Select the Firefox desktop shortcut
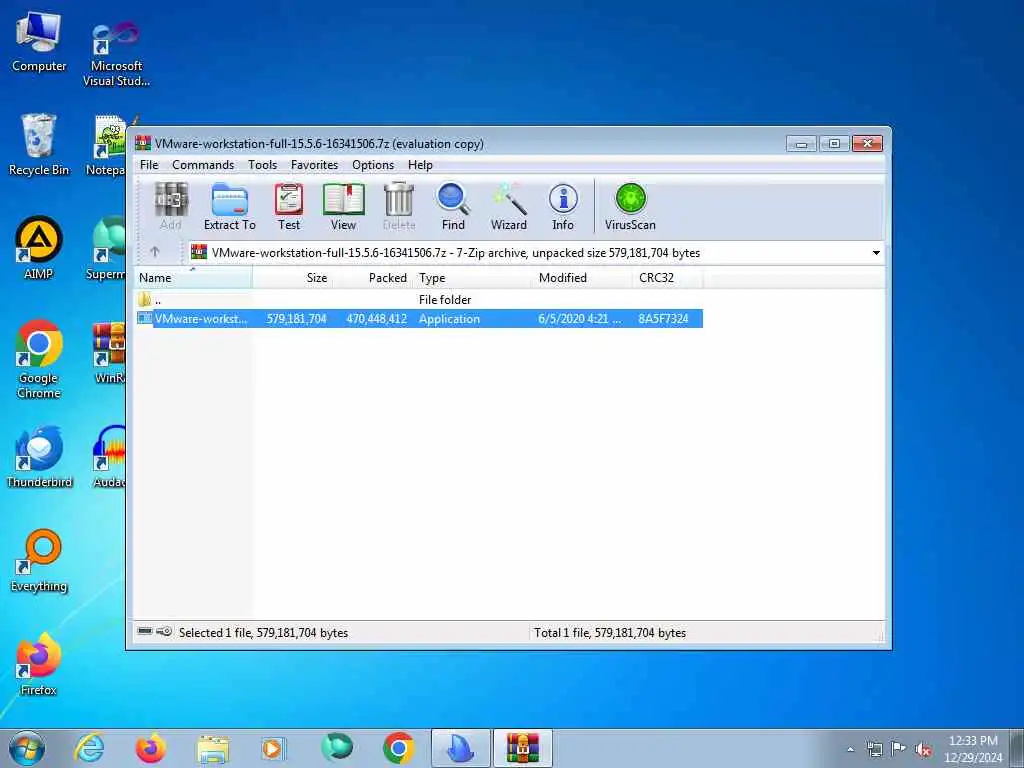The height and width of the screenshot is (768, 1024). (x=39, y=664)
